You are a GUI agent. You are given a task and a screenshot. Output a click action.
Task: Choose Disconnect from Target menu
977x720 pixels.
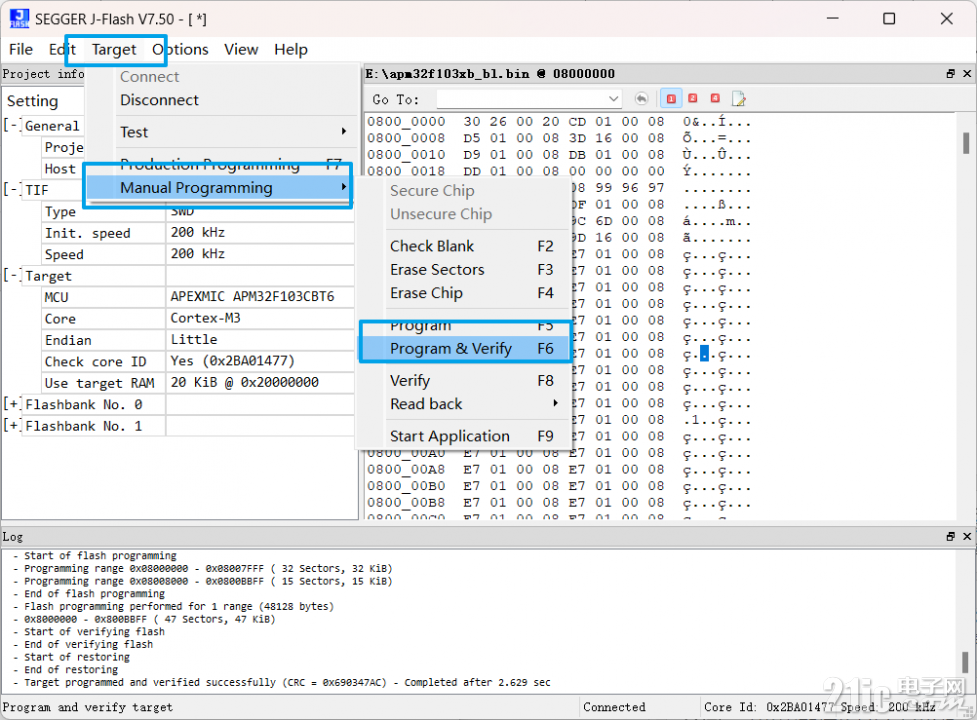(160, 100)
